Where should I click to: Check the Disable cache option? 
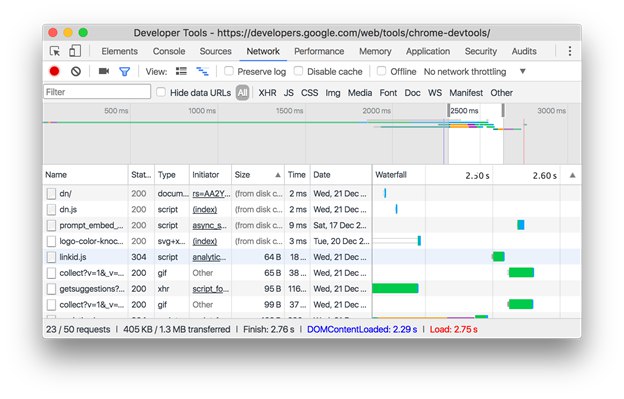298,71
